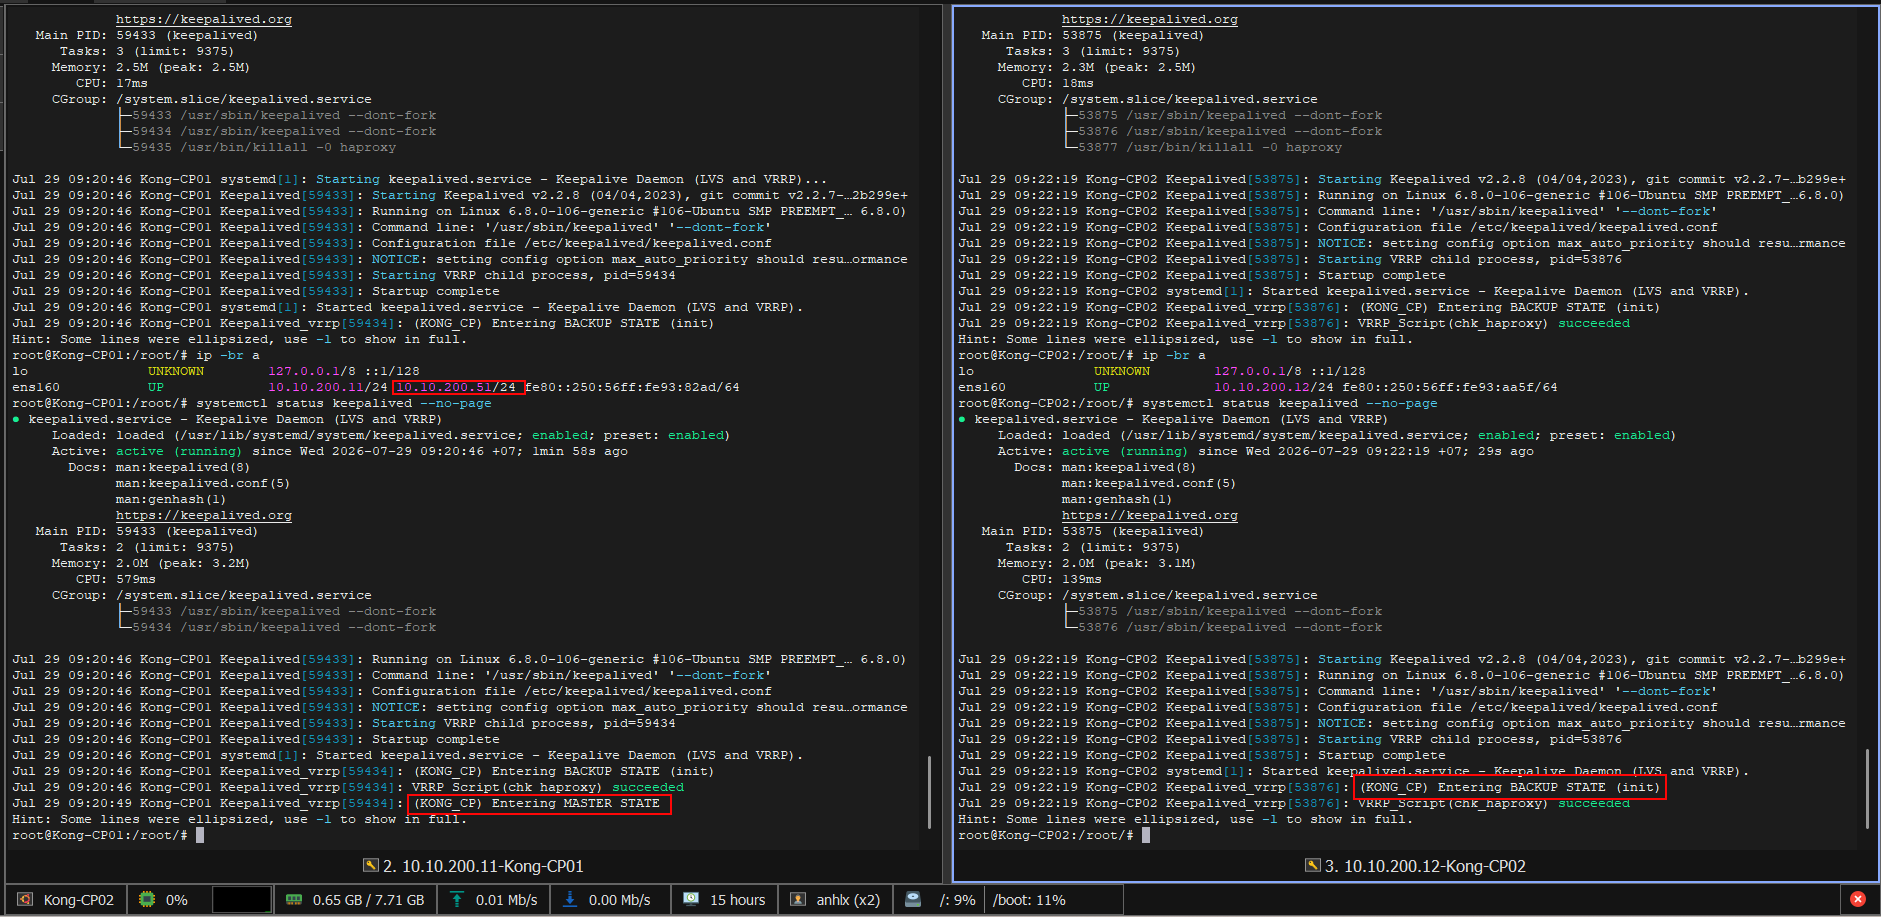This screenshot has width=1881, height=917.
Task: Switch to the 3. 10.10.200.12-Kong-CP02 tab
Action: (x=1415, y=866)
